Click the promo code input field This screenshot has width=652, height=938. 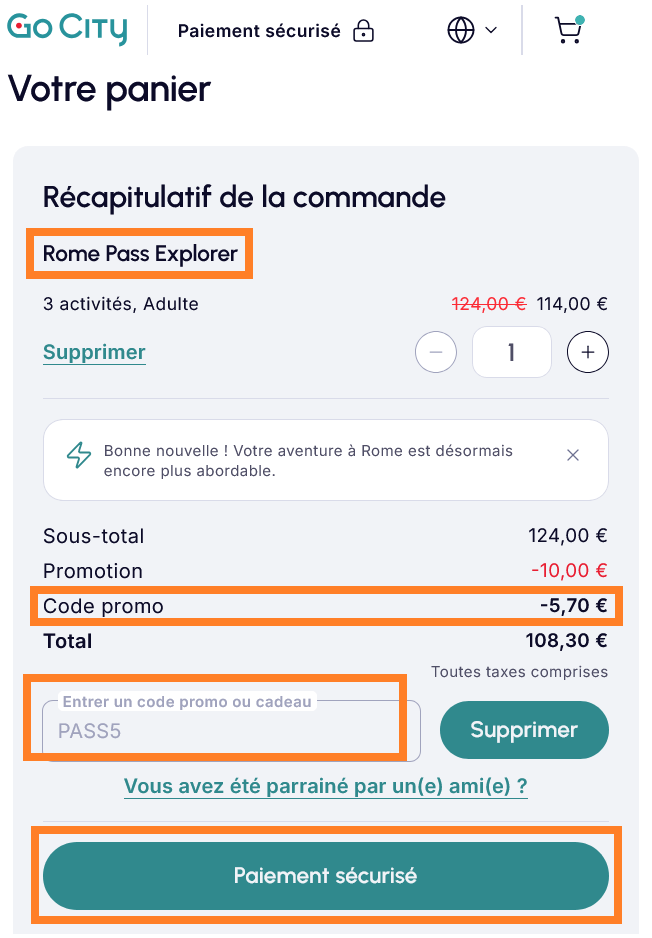[220, 730]
